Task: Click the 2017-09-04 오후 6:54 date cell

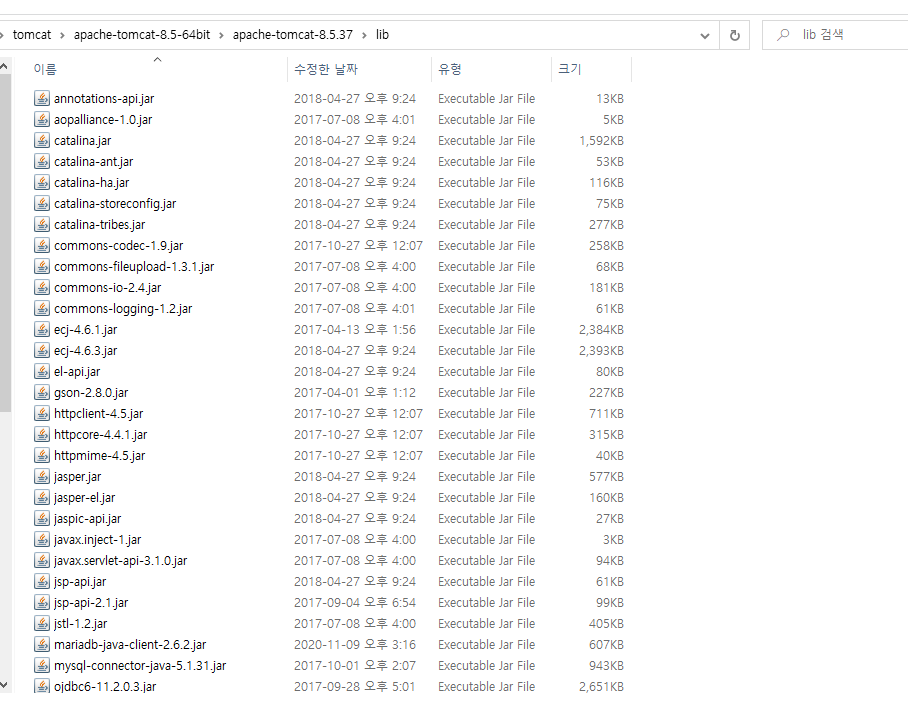Action: tap(354, 603)
